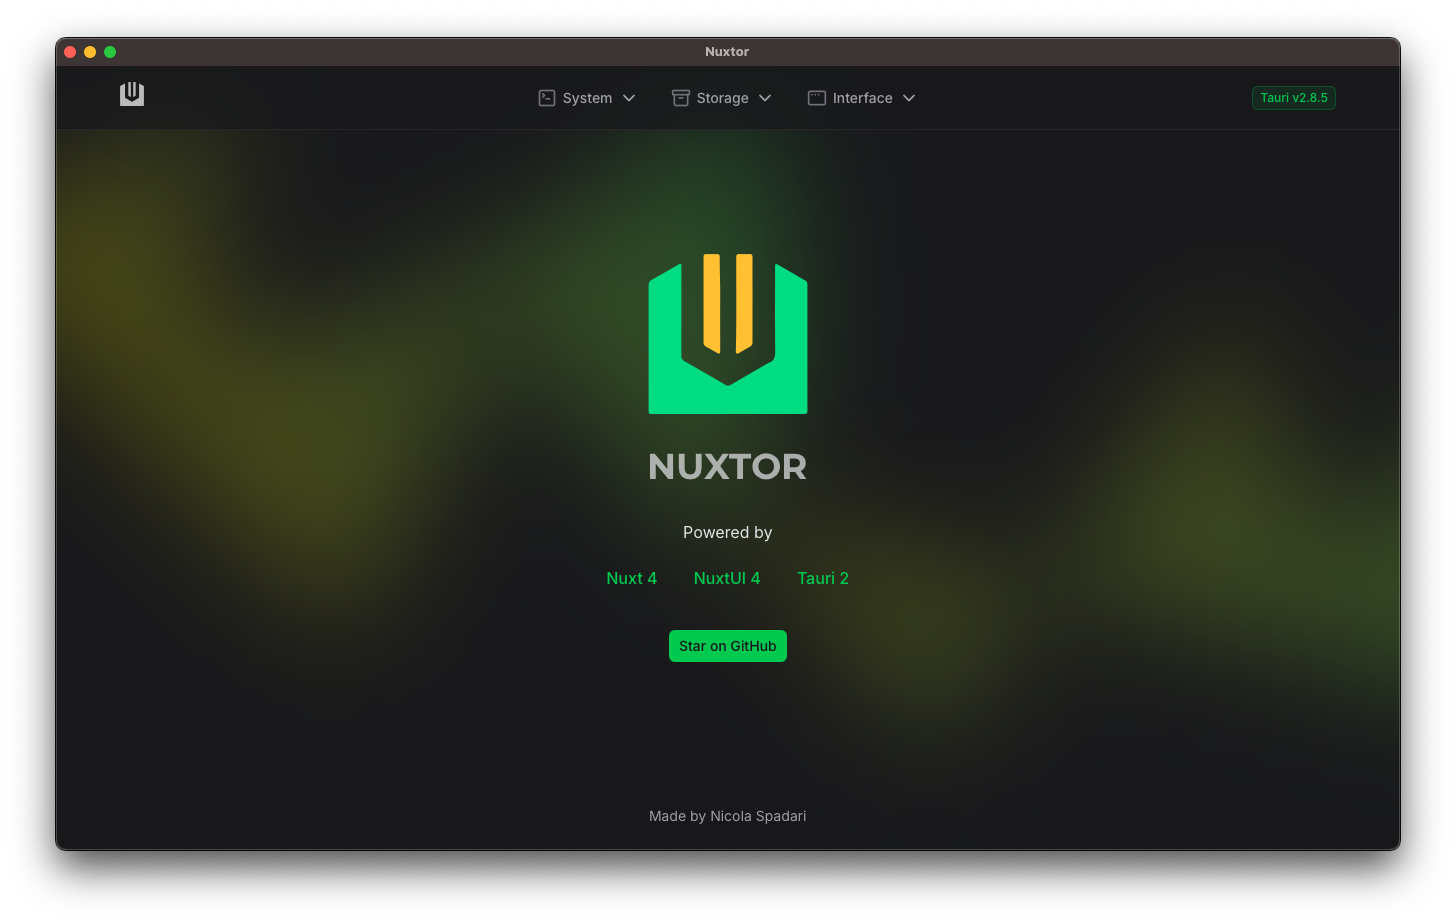This screenshot has height=924, width=1456.
Task: Expand the chevron next to Interface
Action: click(x=909, y=98)
